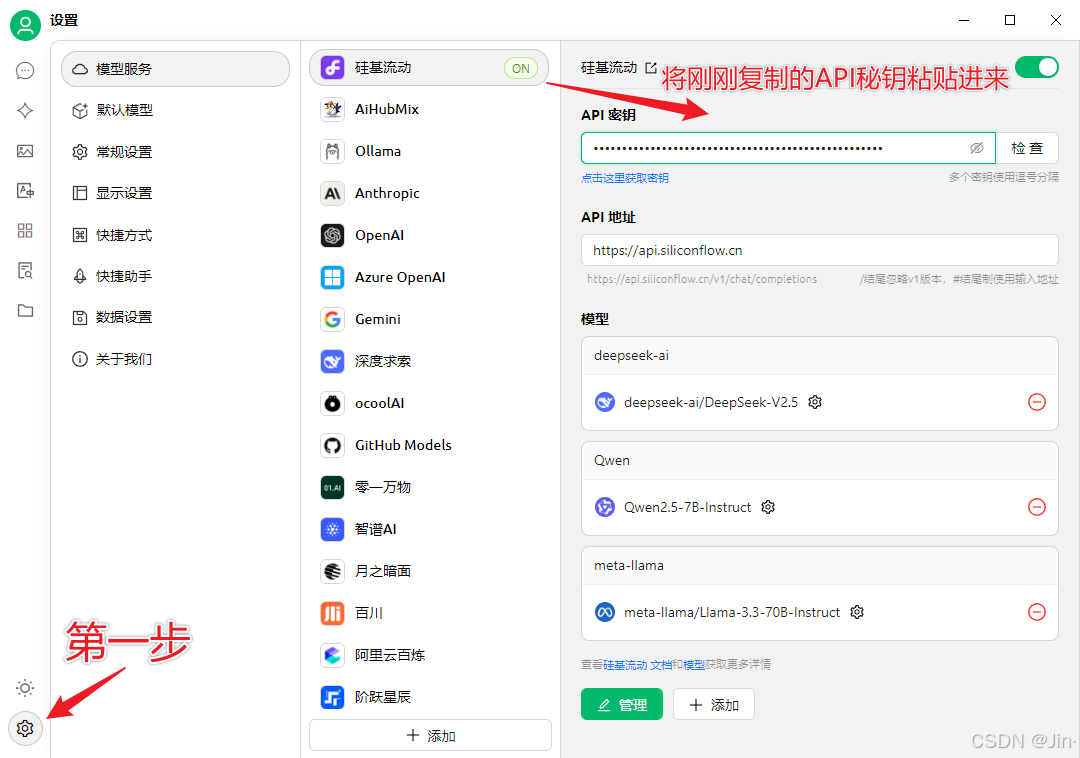Open the mini apps grid icon
Viewport: 1080px width, 758px height.
[25, 231]
